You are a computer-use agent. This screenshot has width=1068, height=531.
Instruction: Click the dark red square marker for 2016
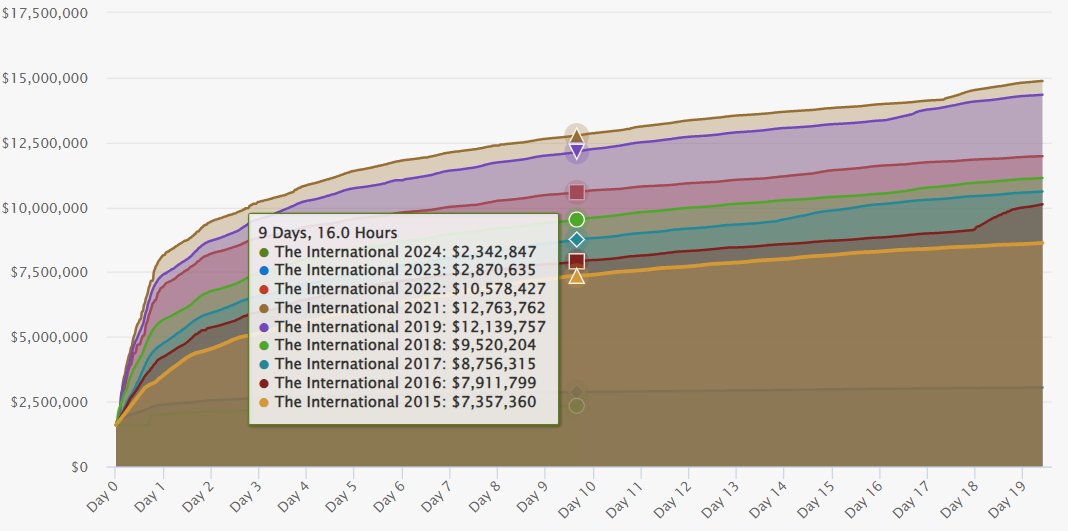576,261
